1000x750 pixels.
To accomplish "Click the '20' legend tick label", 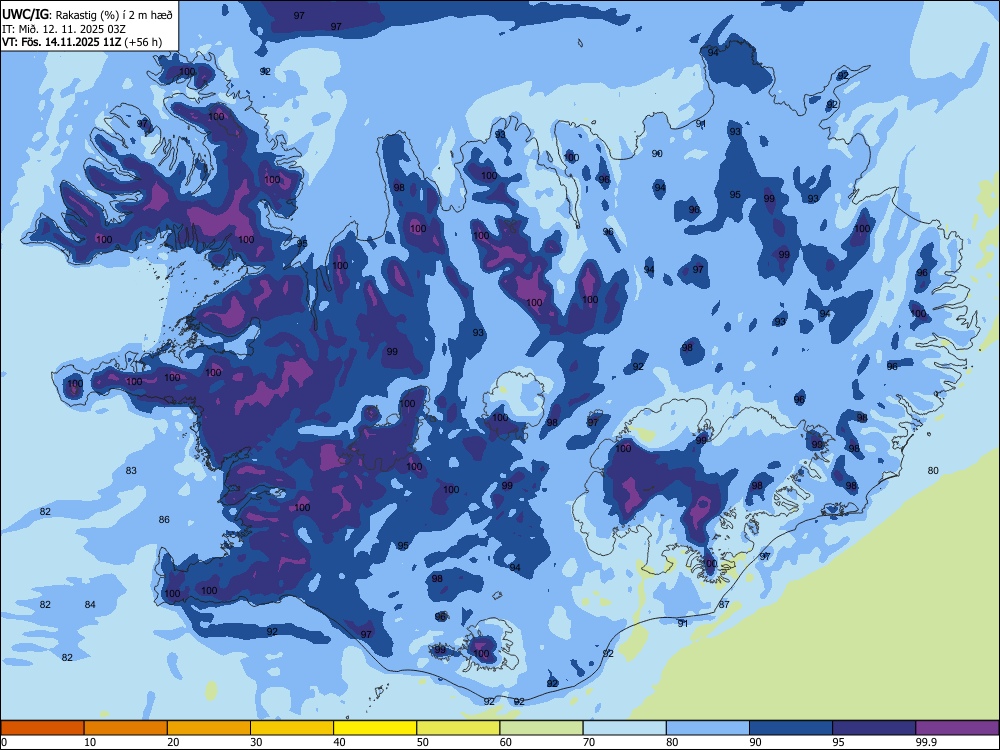I will click(x=173, y=742).
